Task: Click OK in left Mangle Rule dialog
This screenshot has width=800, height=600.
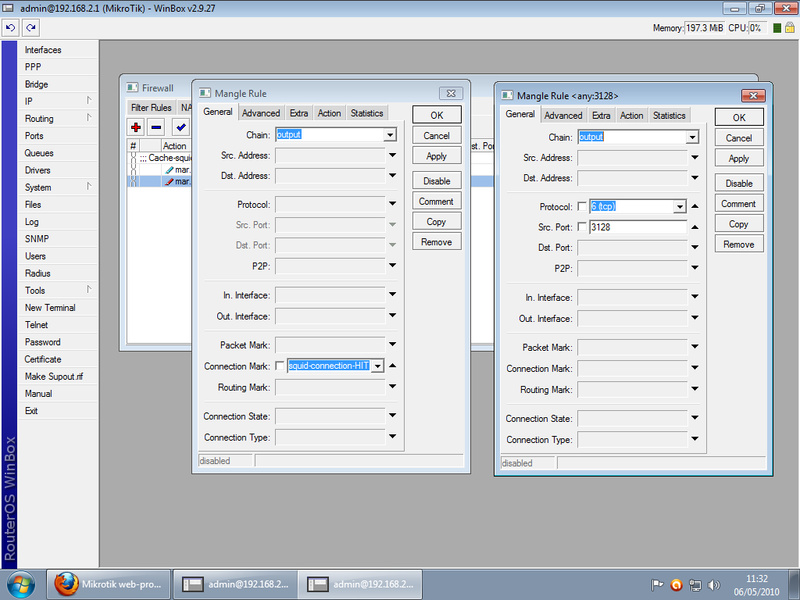Action: tap(437, 115)
